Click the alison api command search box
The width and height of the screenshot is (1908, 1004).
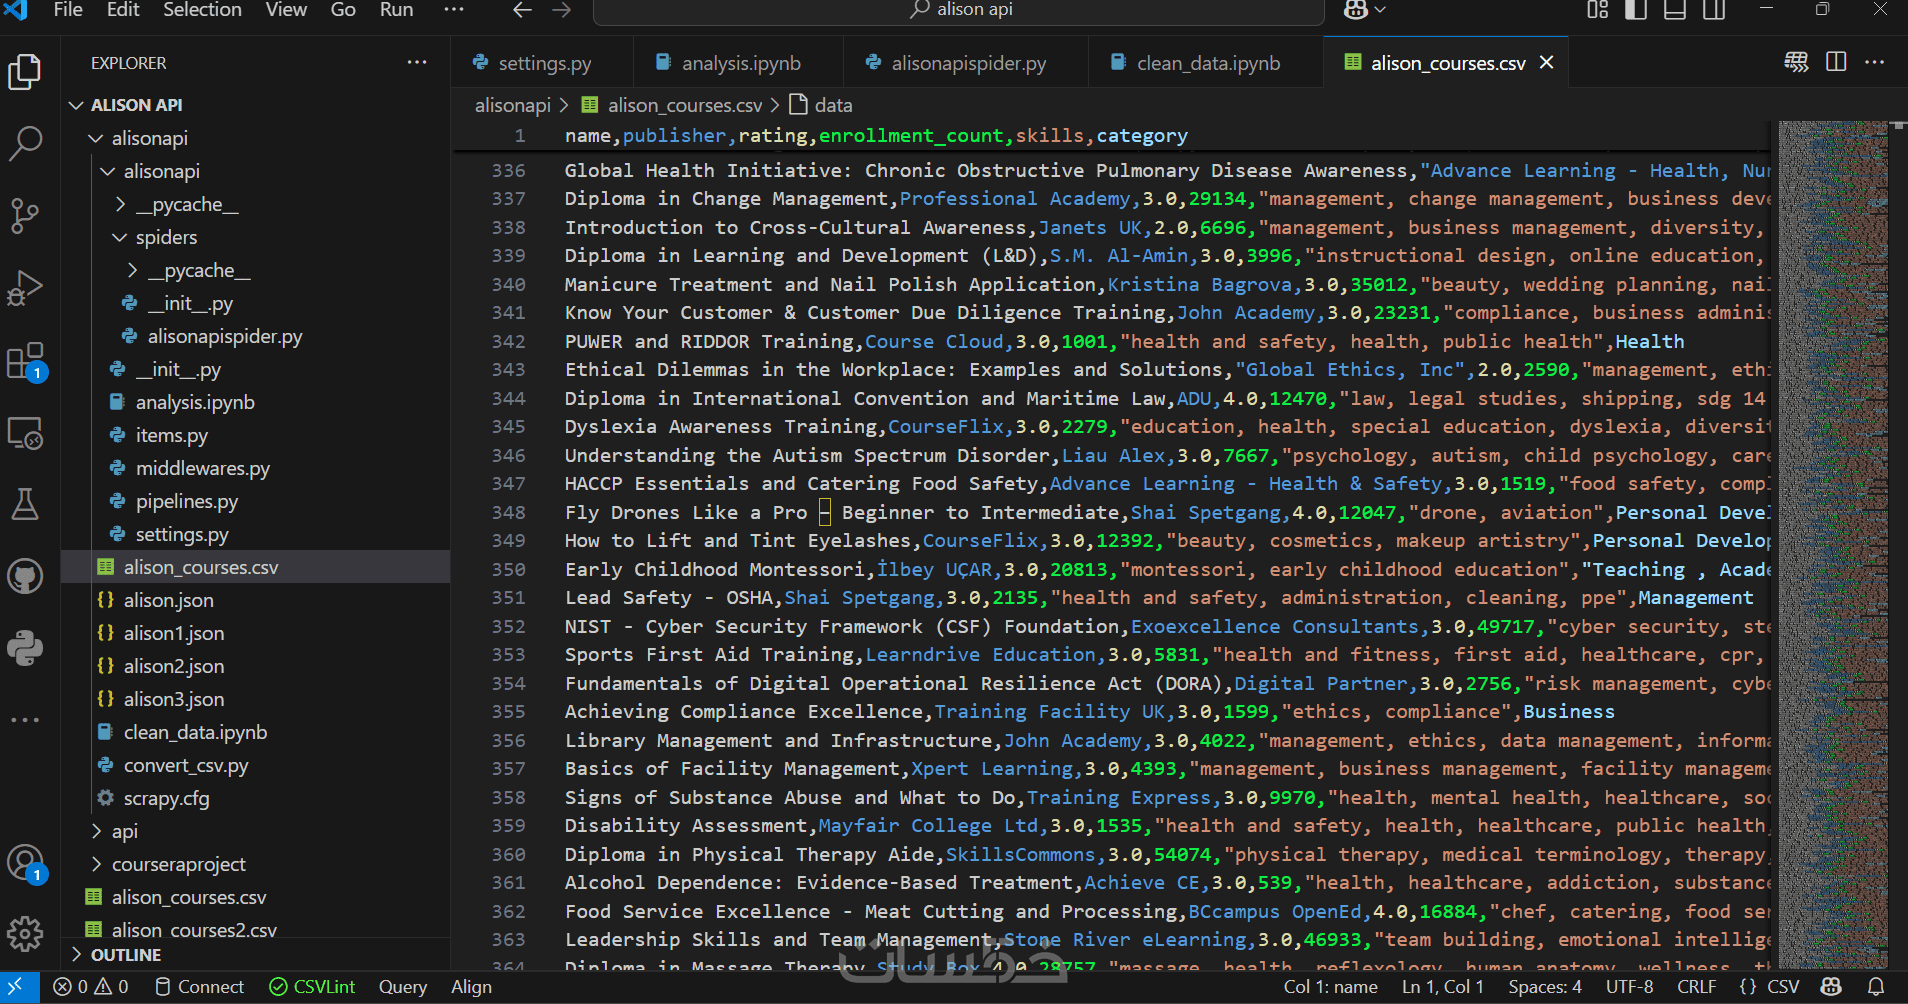959,10
